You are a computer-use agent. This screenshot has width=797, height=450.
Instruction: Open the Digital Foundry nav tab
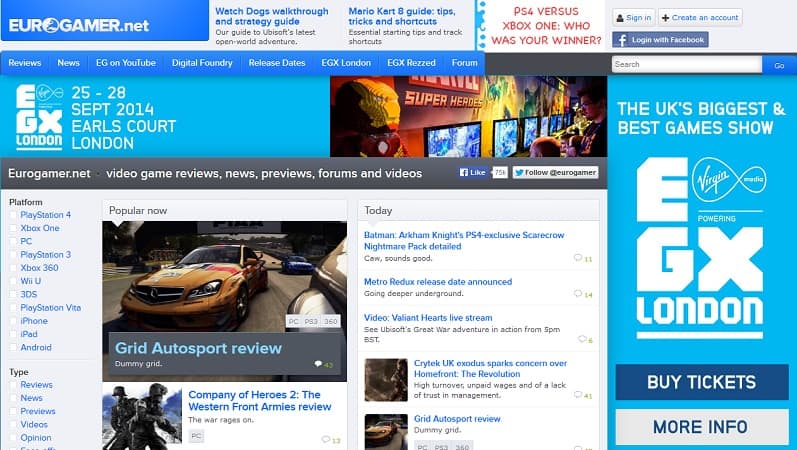click(x=202, y=63)
